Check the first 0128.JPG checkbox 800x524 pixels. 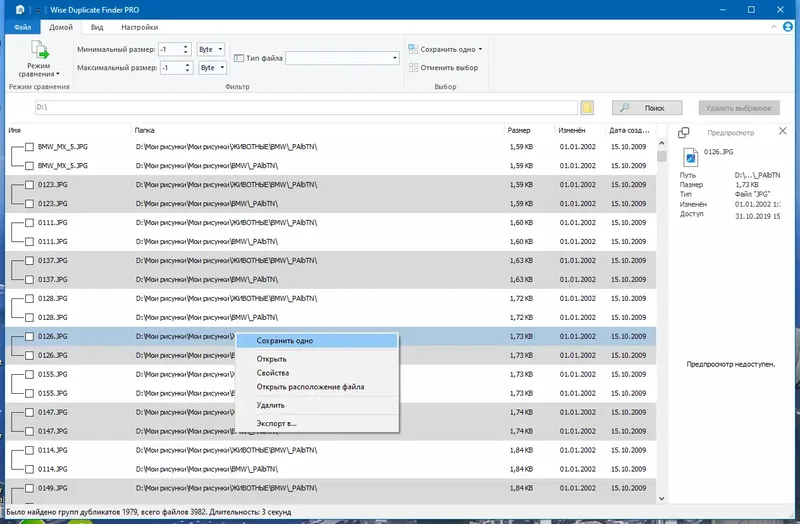[x=30, y=298]
